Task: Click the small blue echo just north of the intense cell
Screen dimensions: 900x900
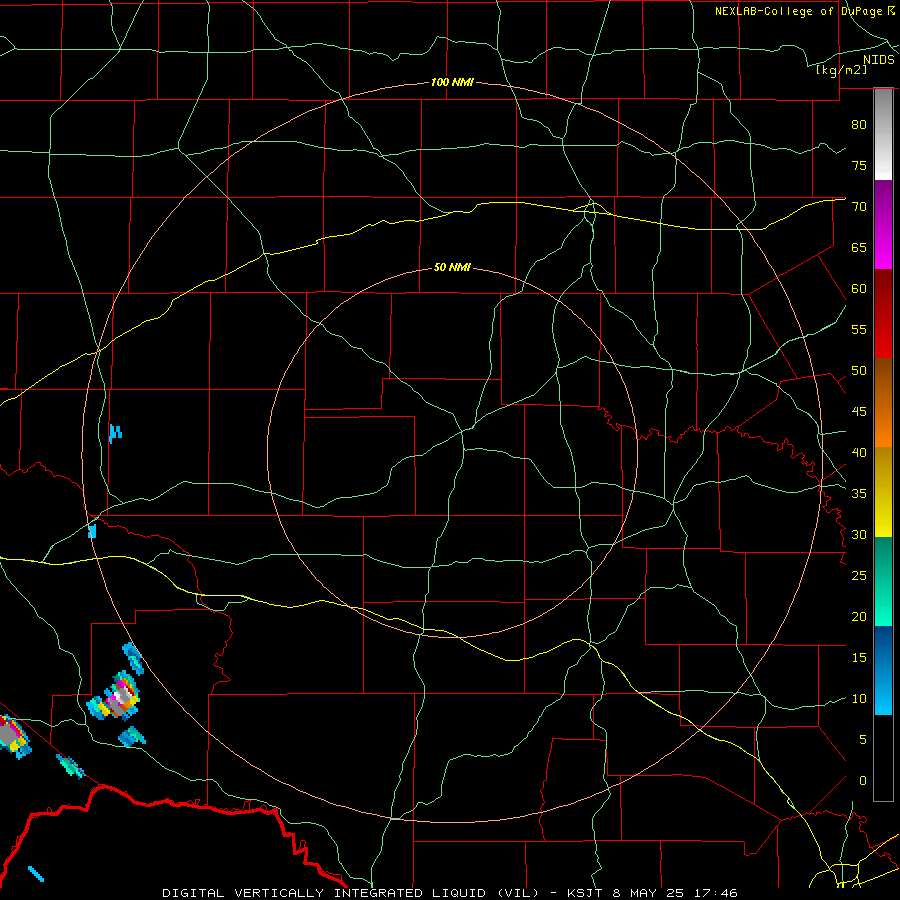Action: pos(133,658)
